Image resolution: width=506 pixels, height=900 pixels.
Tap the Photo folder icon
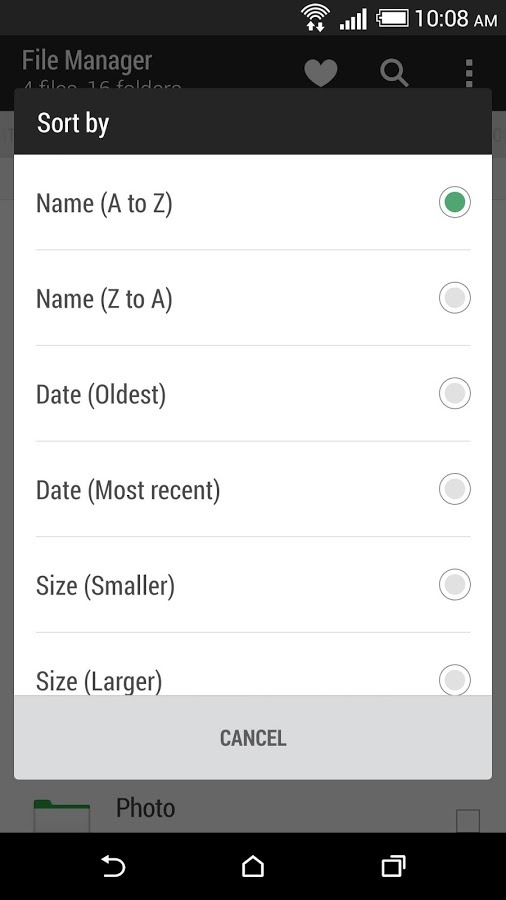[x=62, y=815]
